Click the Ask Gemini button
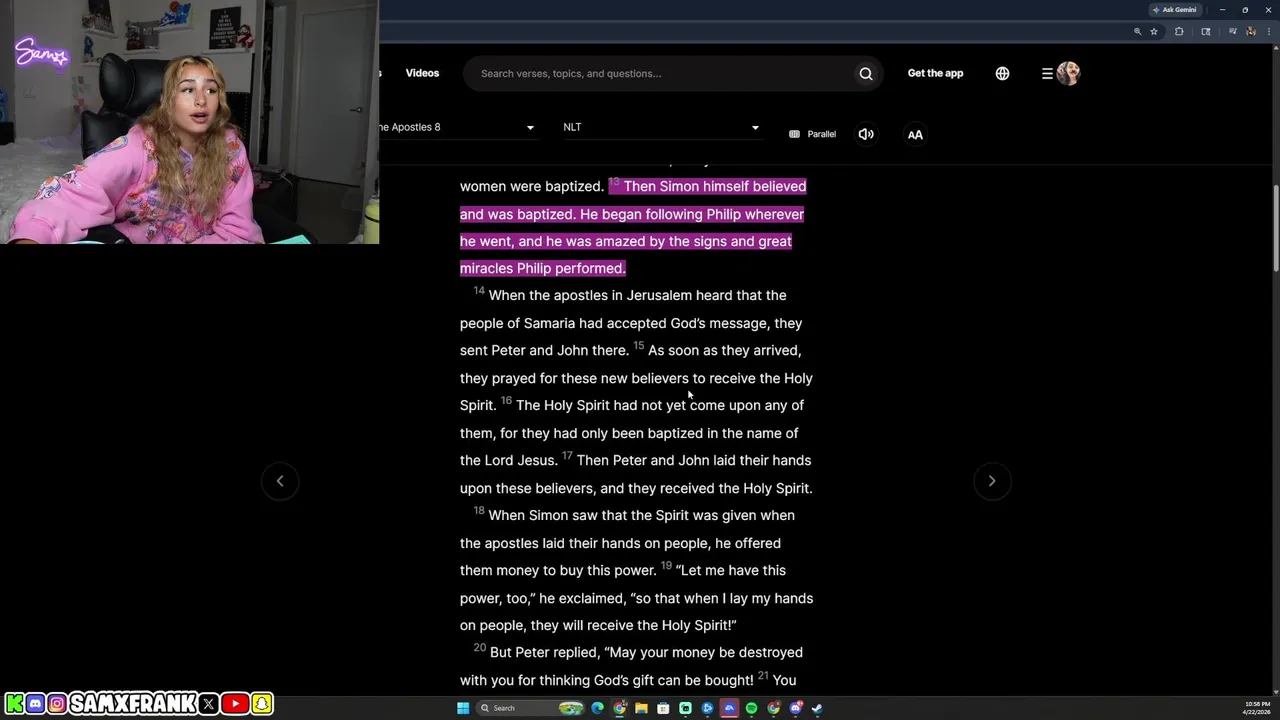The width and height of the screenshot is (1280, 720). [1174, 9]
